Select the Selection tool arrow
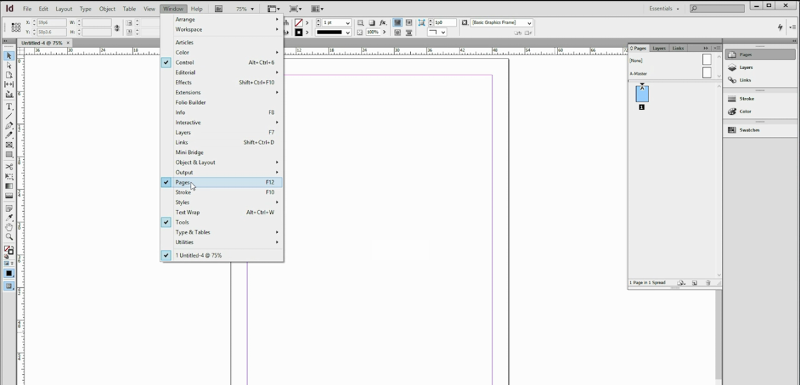The image size is (800, 385). 9,56
